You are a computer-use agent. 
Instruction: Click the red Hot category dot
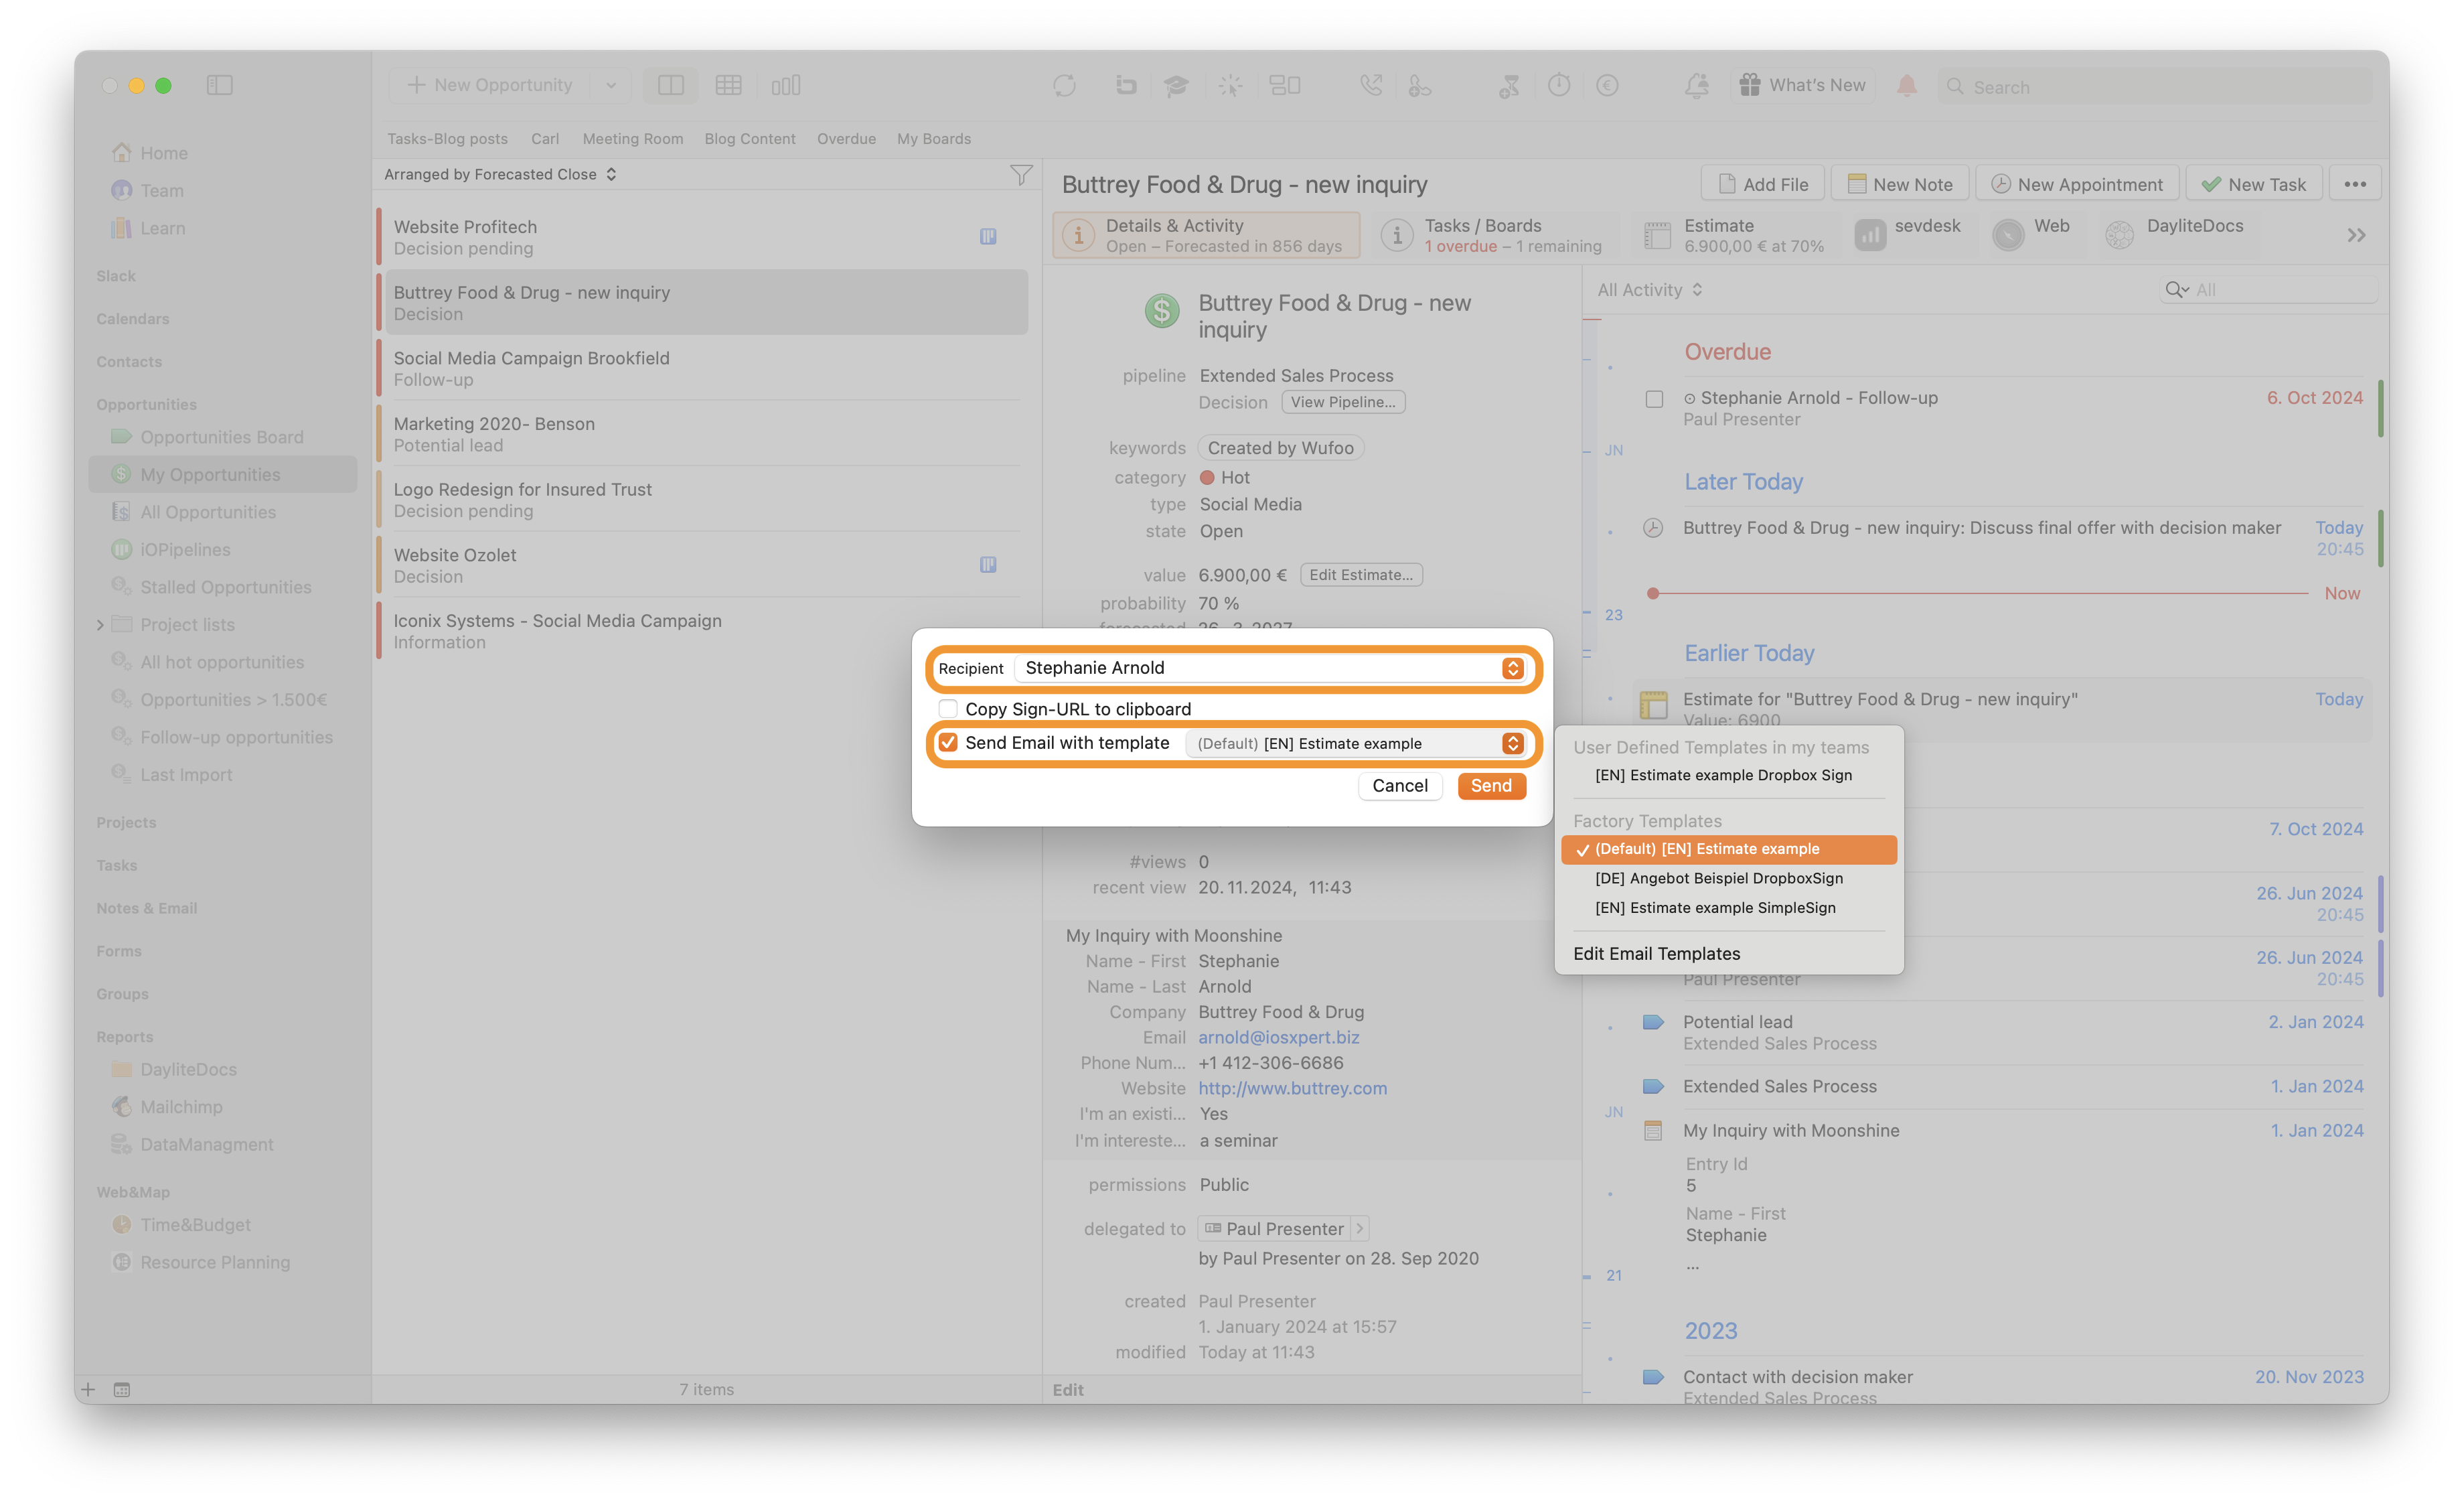point(1207,478)
